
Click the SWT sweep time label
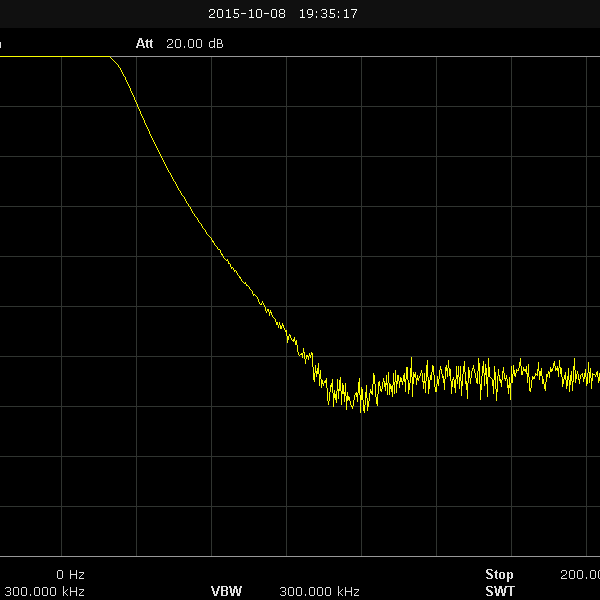coord(499,591)
